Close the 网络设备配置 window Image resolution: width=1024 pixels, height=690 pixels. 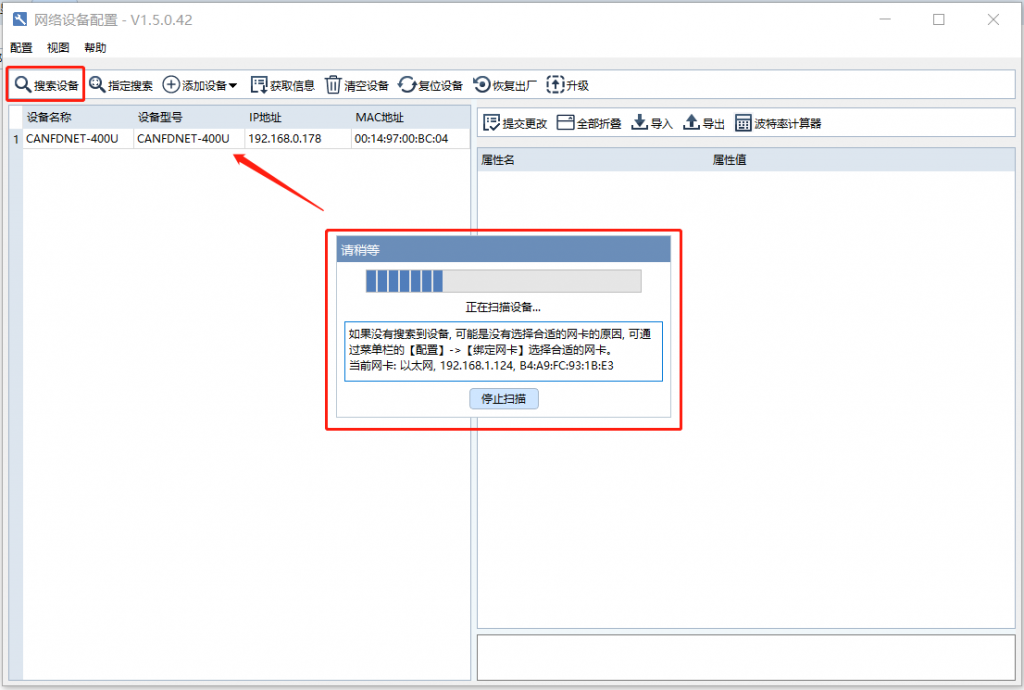pyautogui.click(x=993, y=20)
